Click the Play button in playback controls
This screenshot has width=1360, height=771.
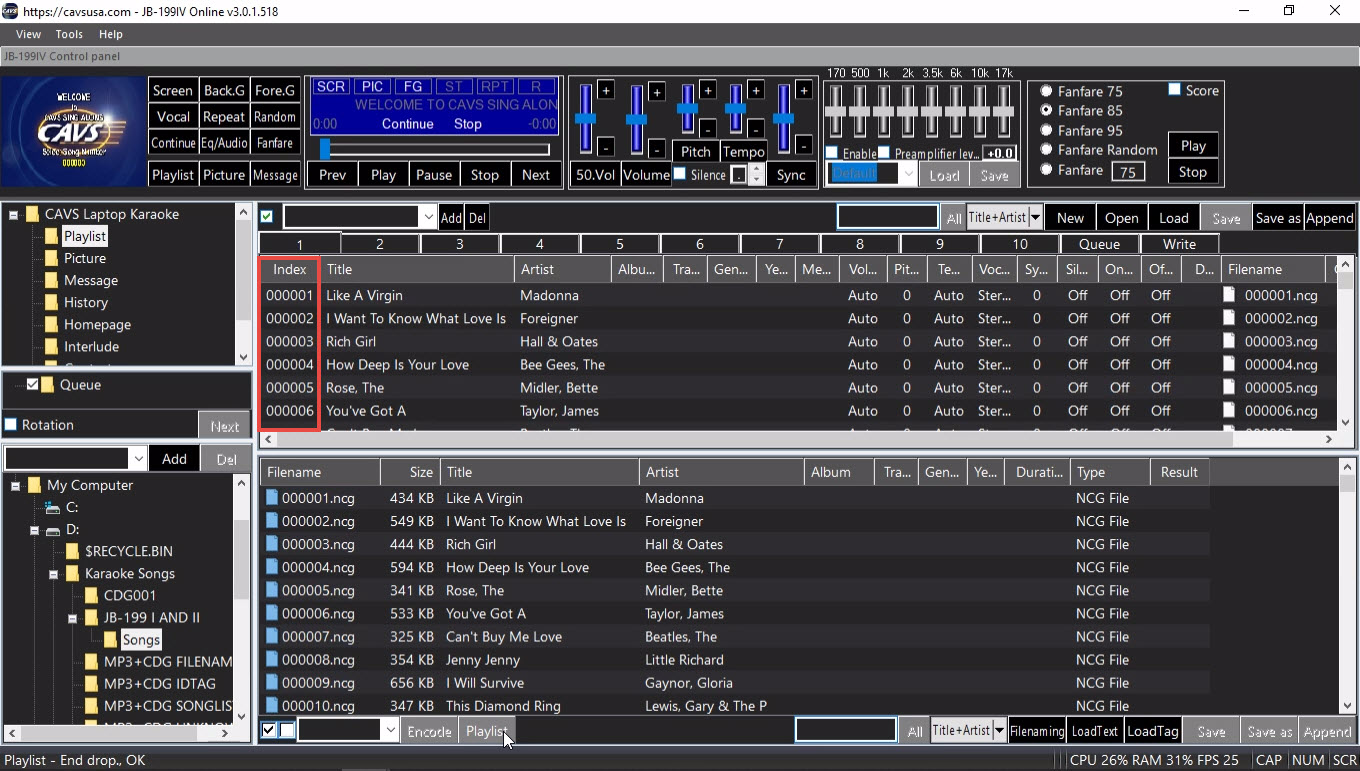(383, 175)
